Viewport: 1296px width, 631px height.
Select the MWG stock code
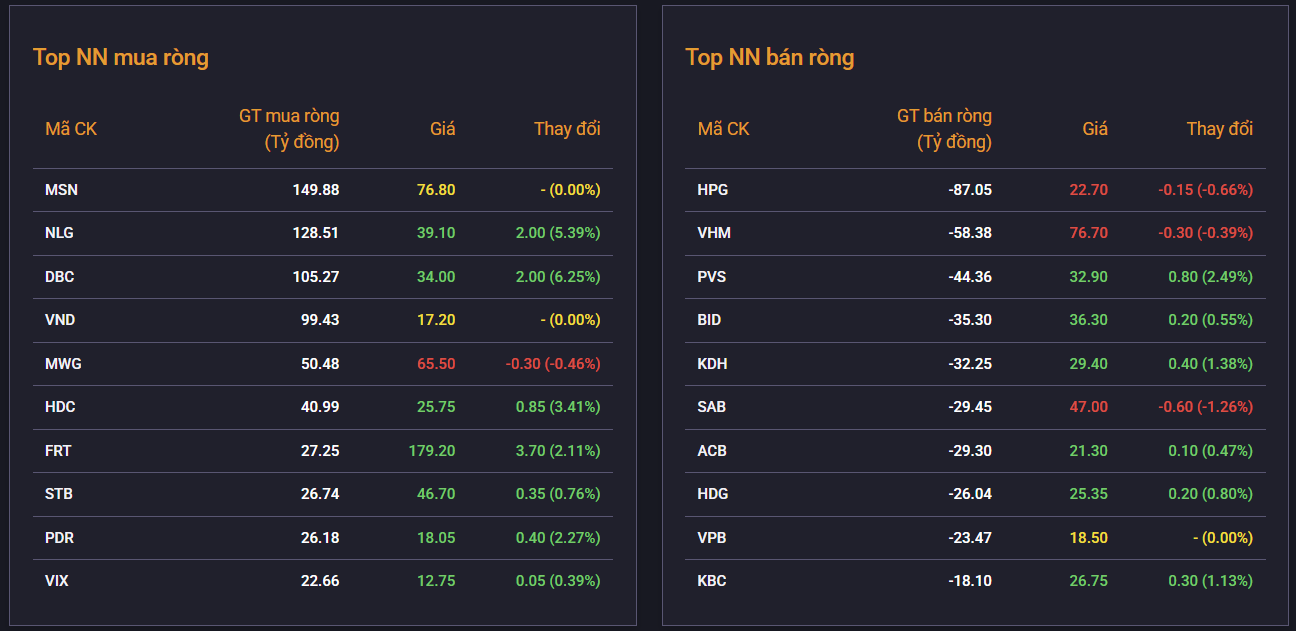[64, 364]
